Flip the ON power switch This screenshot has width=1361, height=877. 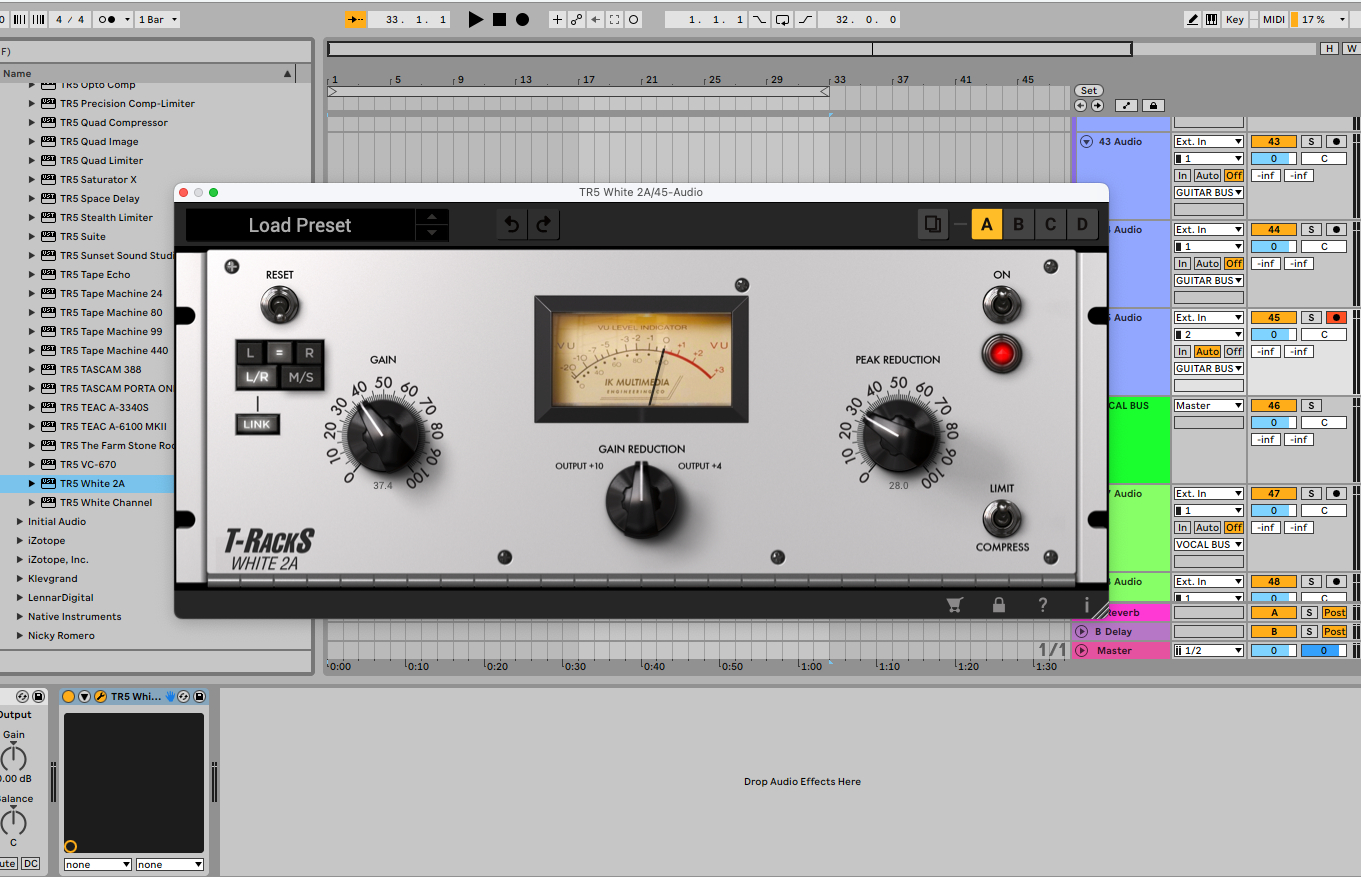(x=1002, y=303)
